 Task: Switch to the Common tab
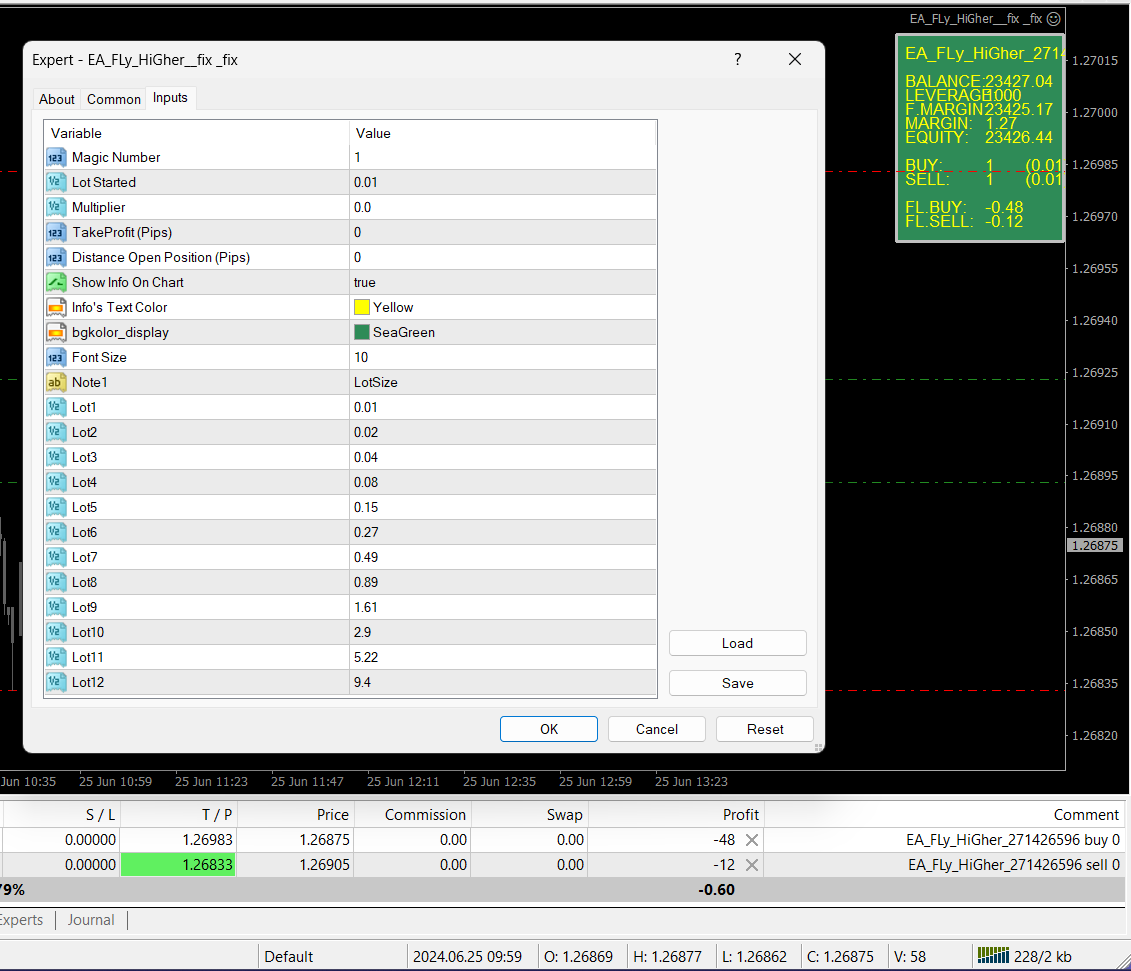(114, 99)
